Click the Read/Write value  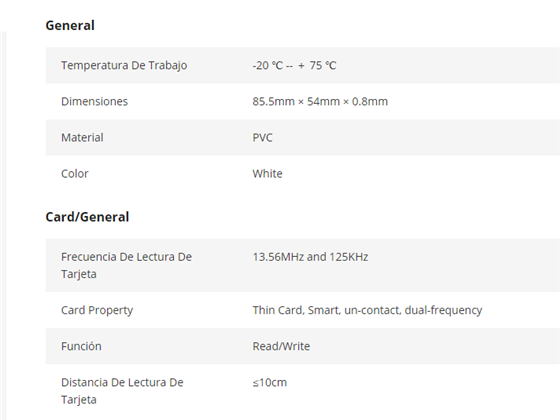pyautogui.click(x=281, y=346)
